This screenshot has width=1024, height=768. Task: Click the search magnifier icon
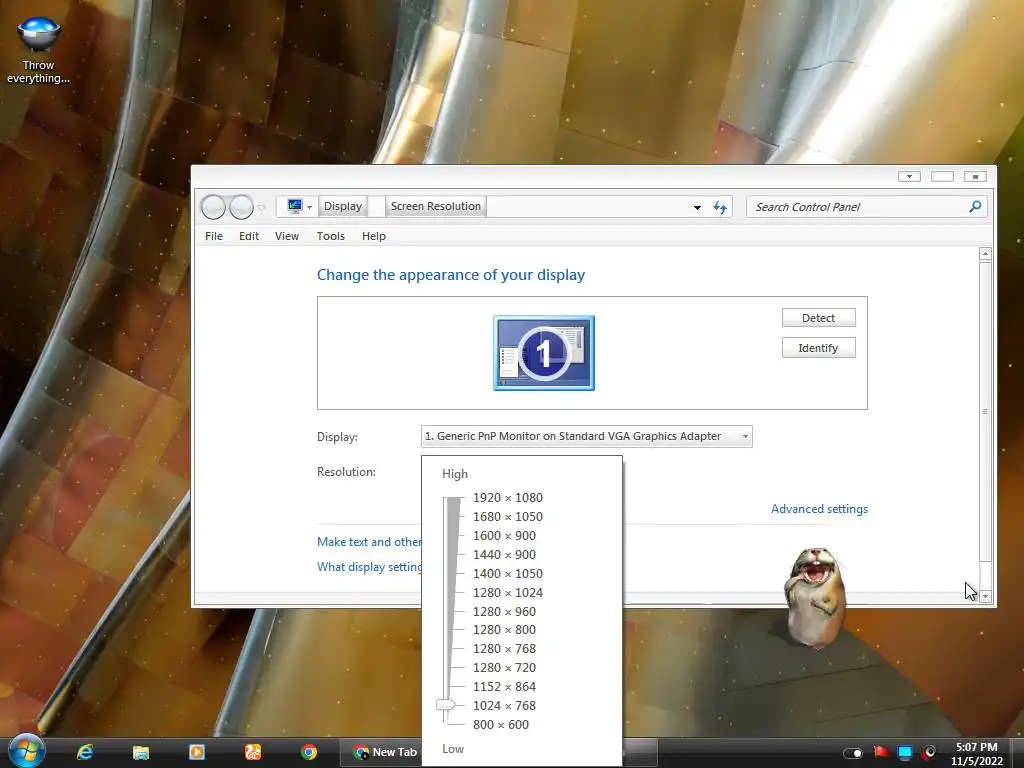tap(975, 206)
